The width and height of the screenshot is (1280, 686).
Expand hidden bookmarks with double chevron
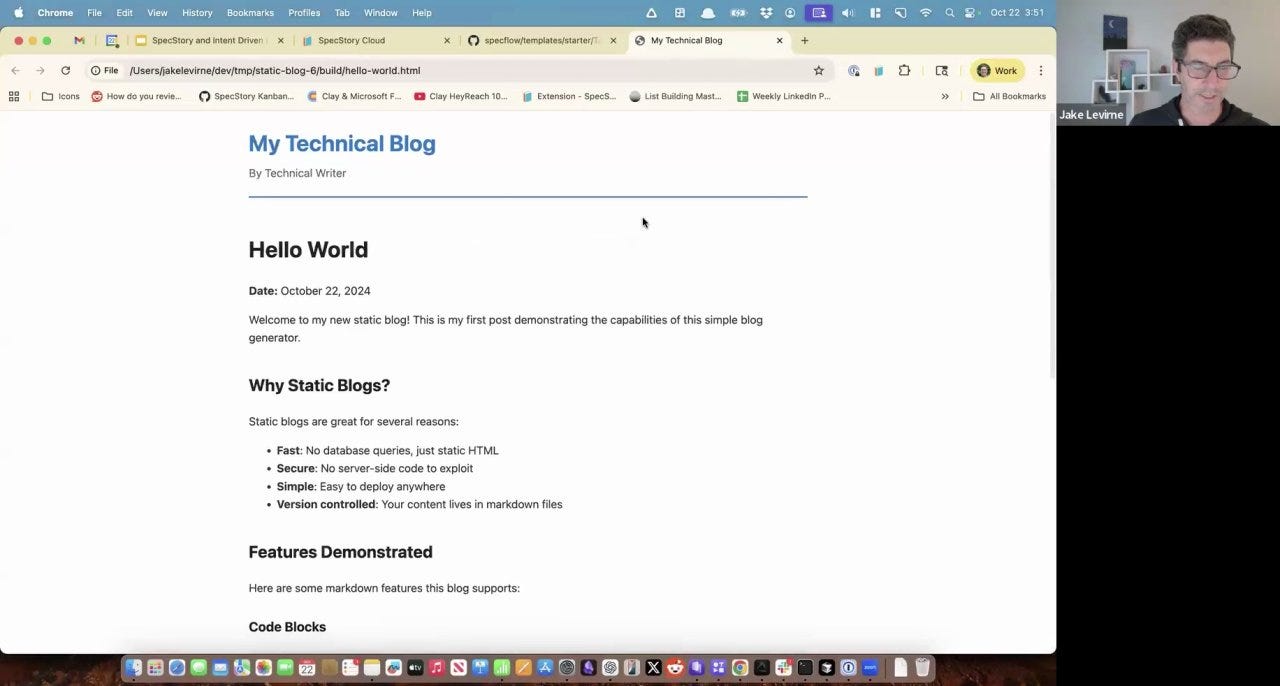(945, 96)
